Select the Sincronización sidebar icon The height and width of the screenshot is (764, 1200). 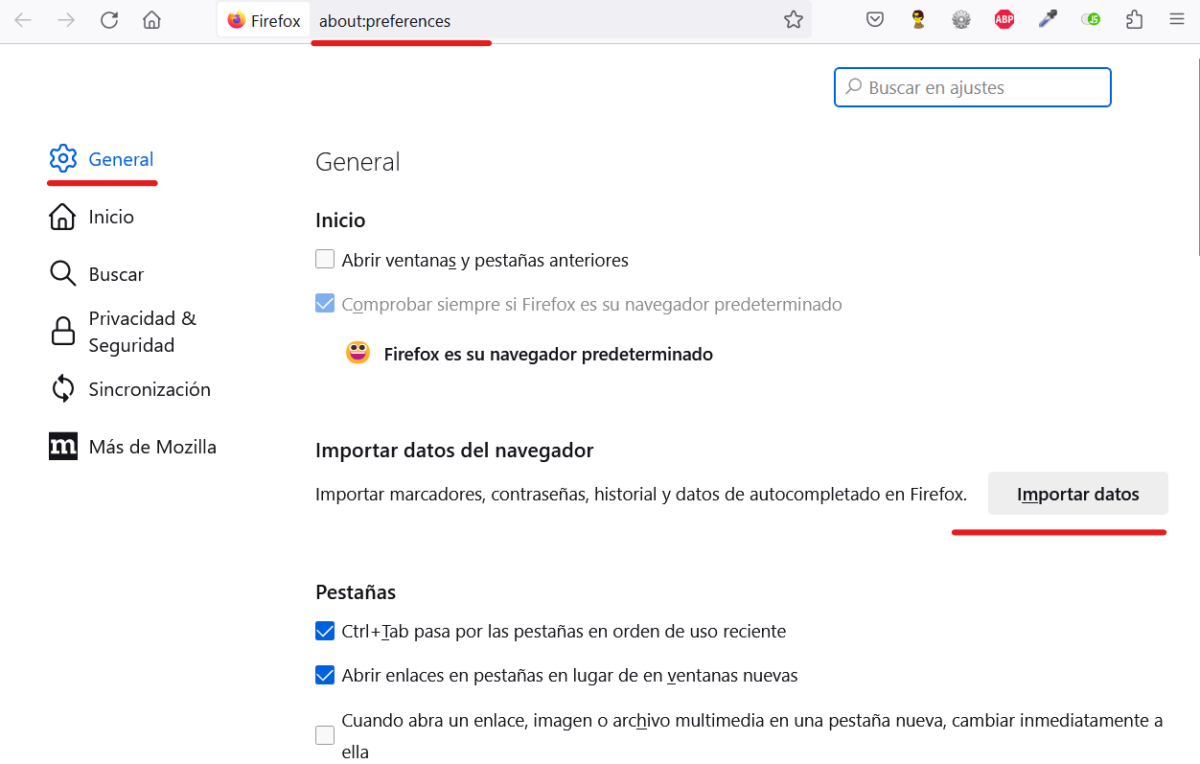(62, 388)
